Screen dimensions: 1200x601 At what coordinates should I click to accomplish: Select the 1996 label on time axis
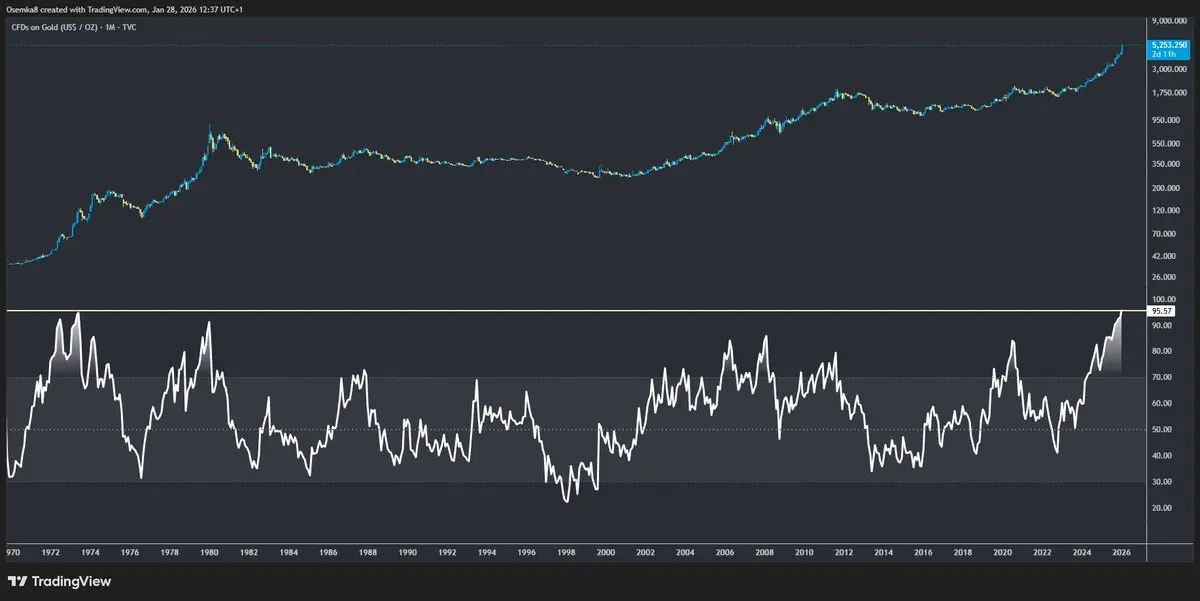526,551
